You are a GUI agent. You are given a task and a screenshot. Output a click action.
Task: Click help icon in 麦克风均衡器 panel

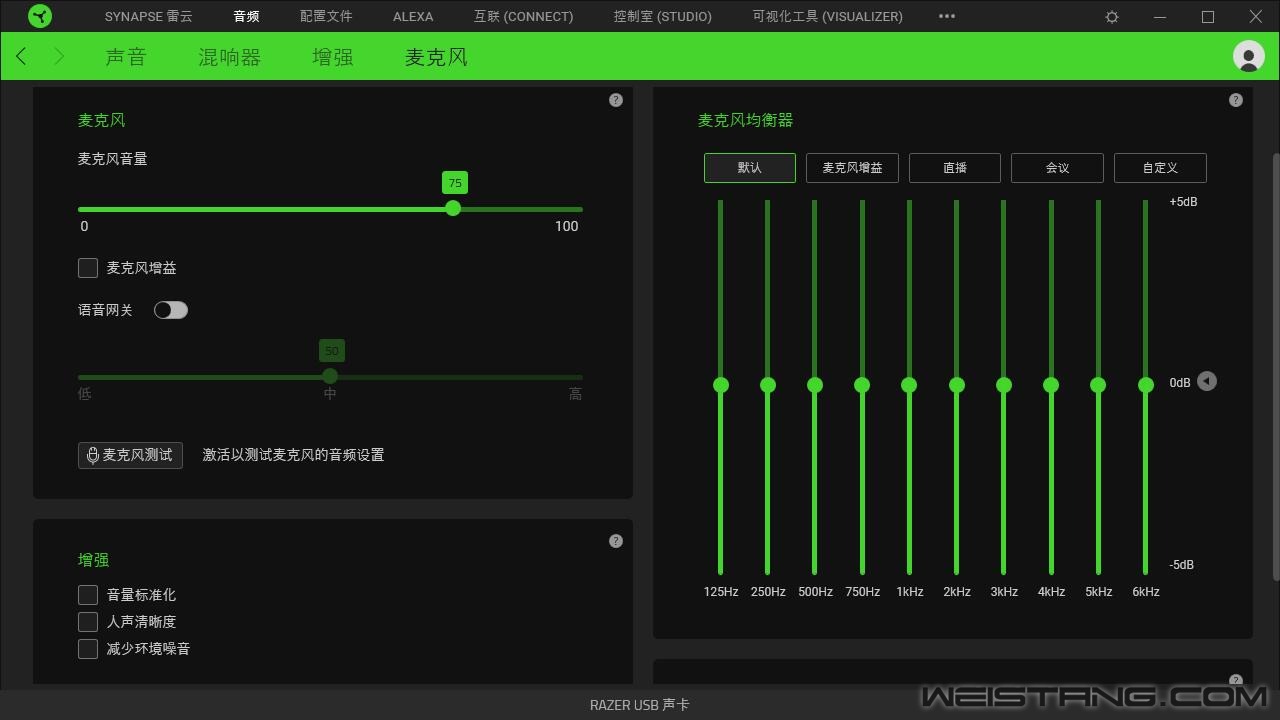point(1236,100)
